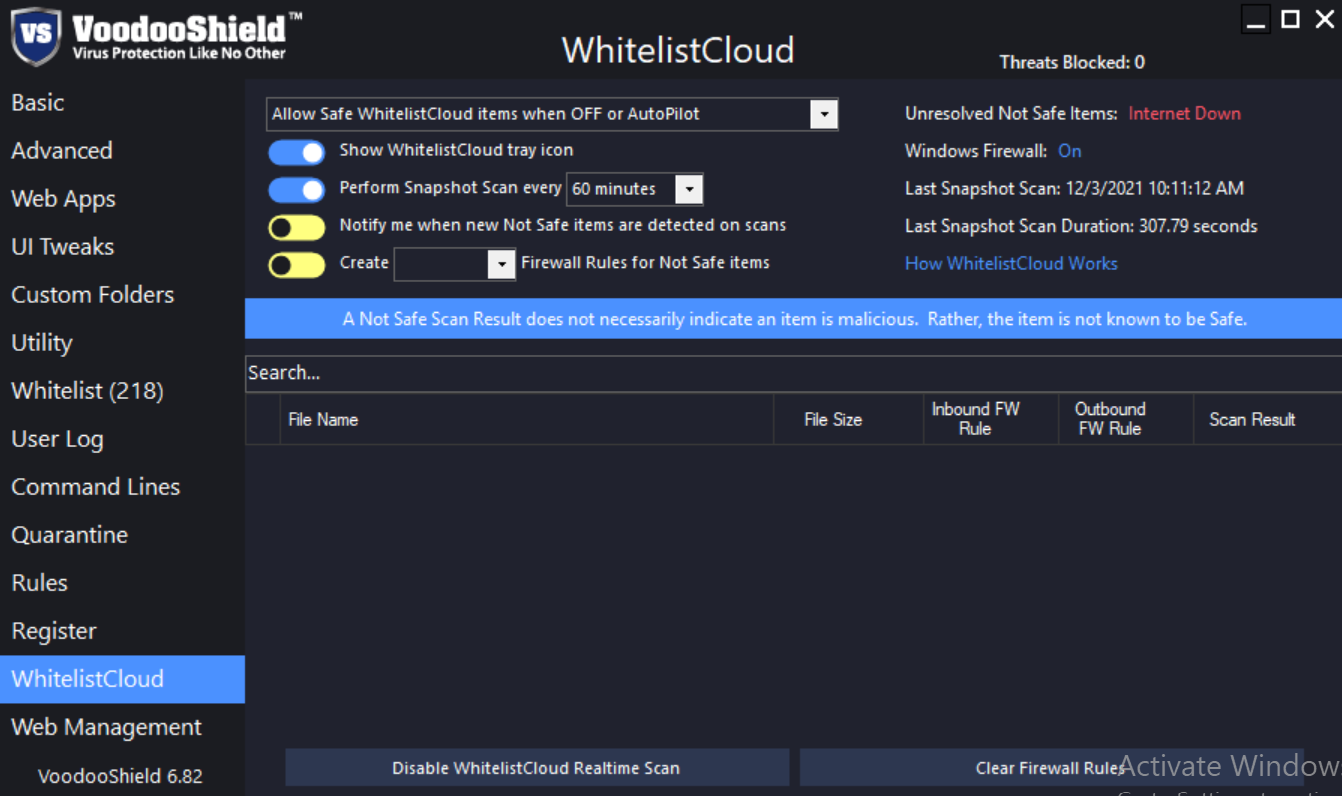View the Whitelist (218) tab

pos(122,391)
